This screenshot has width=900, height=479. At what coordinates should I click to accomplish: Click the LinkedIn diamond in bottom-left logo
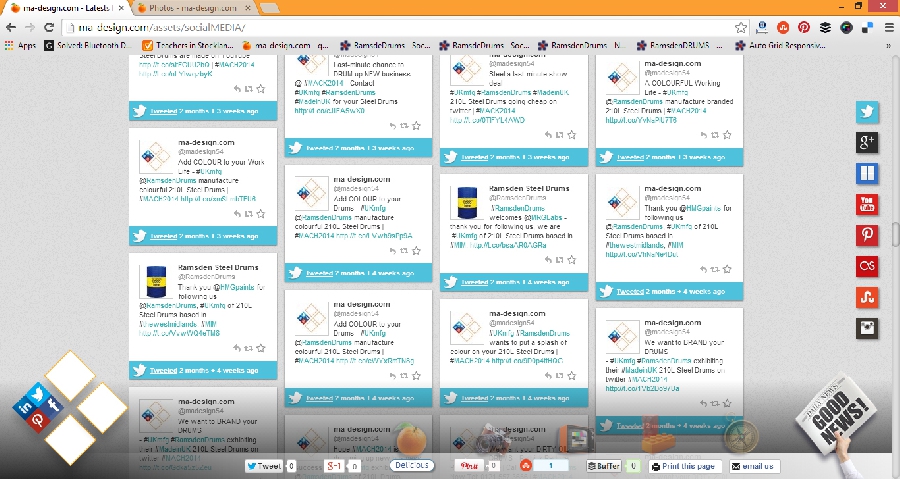pyautogui.click(x=24, y=406)
